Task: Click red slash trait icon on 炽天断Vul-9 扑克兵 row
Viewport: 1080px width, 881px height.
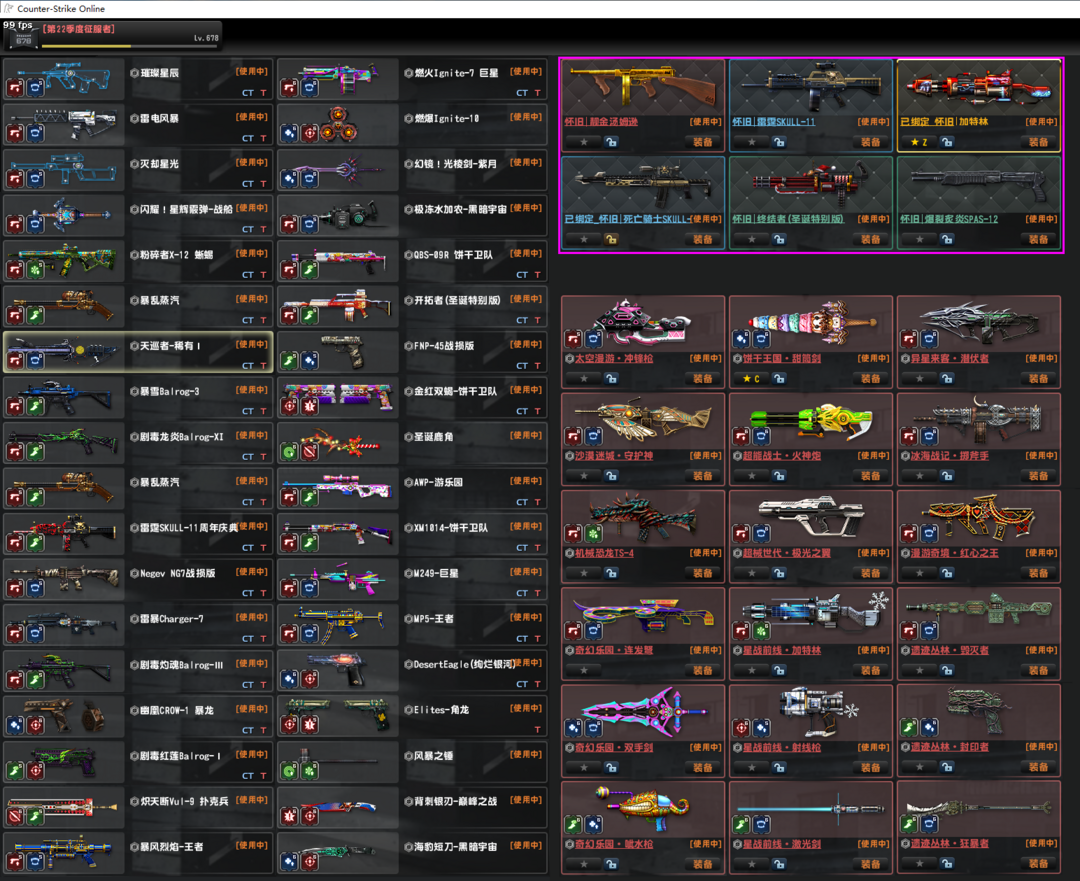Action: click(15, 816)
